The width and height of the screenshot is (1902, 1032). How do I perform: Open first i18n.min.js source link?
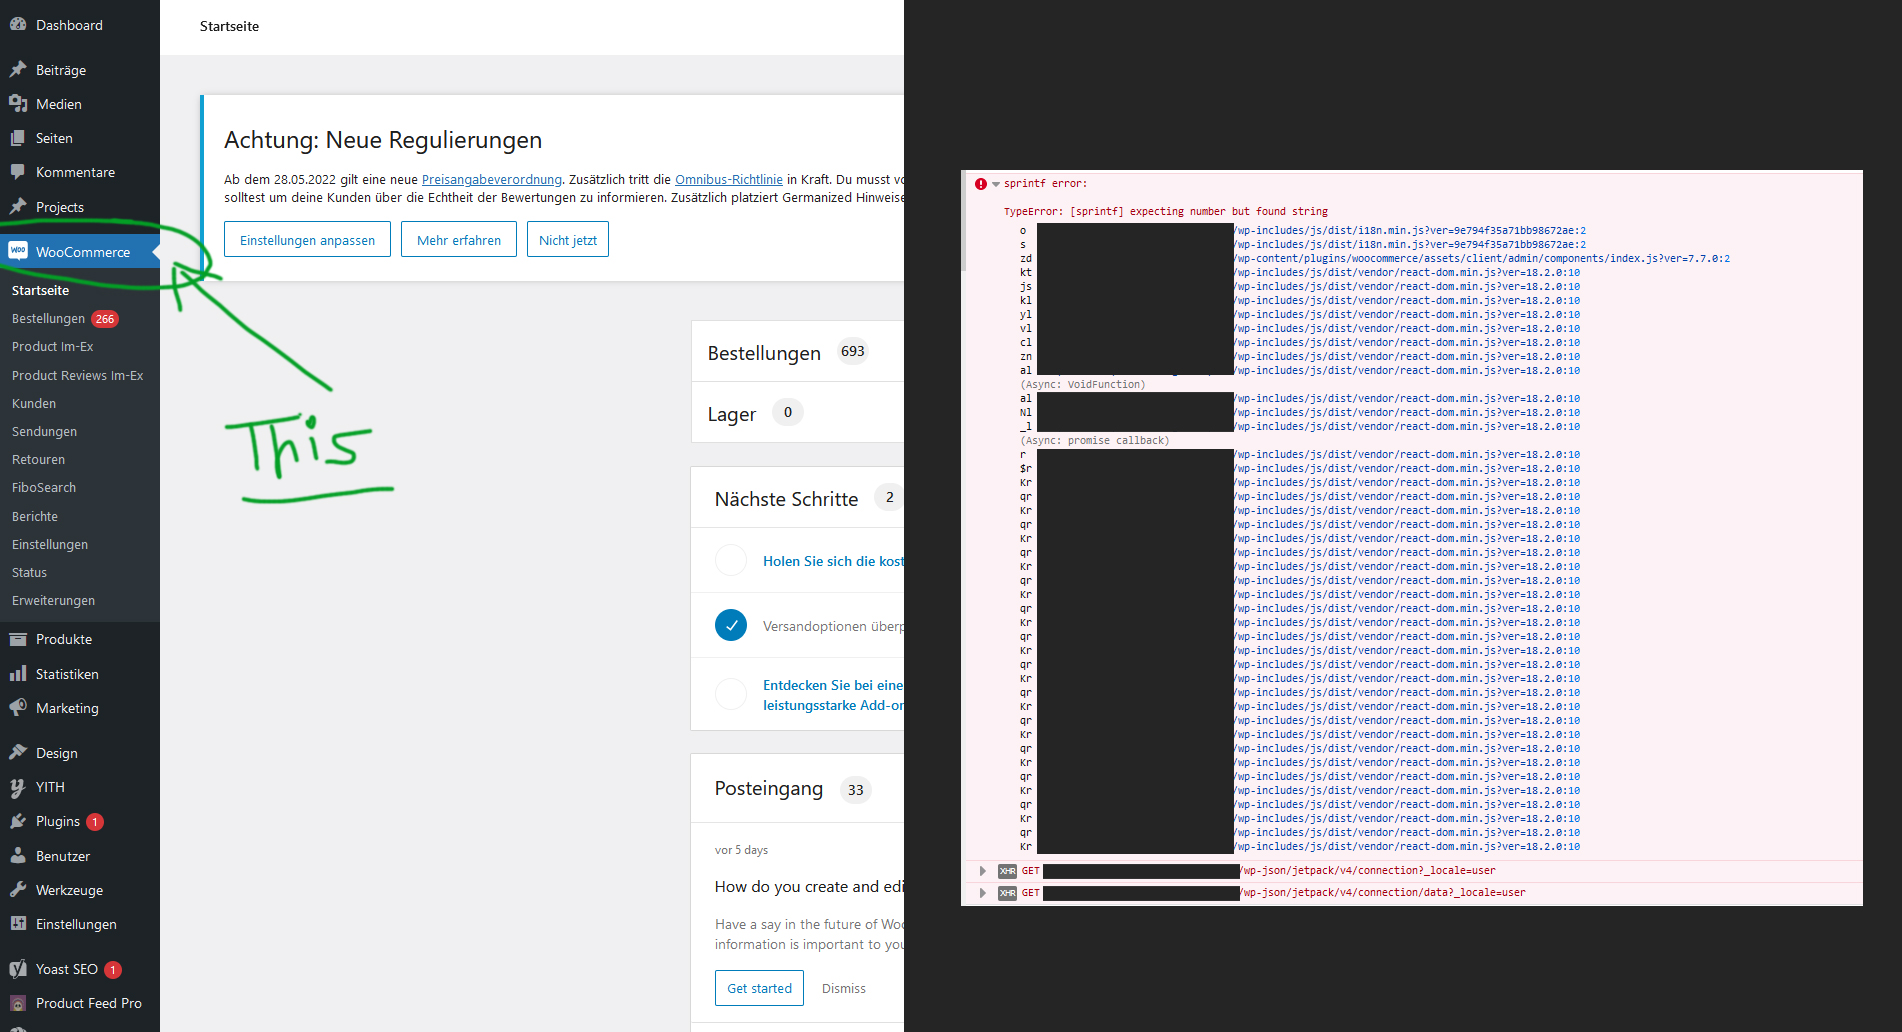1410,230
